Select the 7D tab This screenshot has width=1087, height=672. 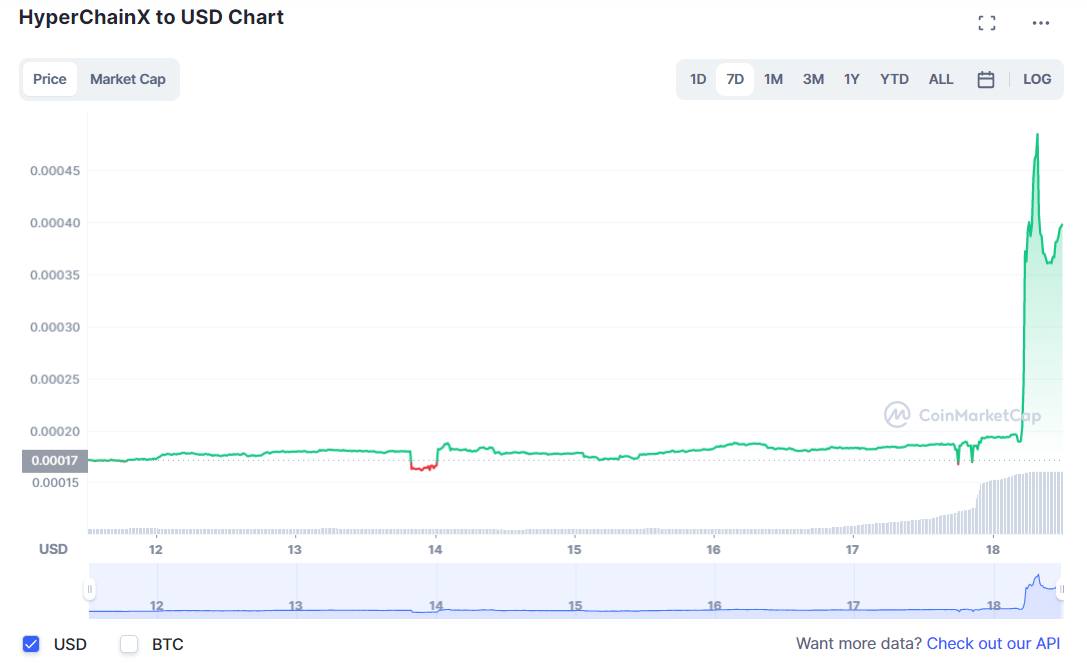click(x=735, y=78)
